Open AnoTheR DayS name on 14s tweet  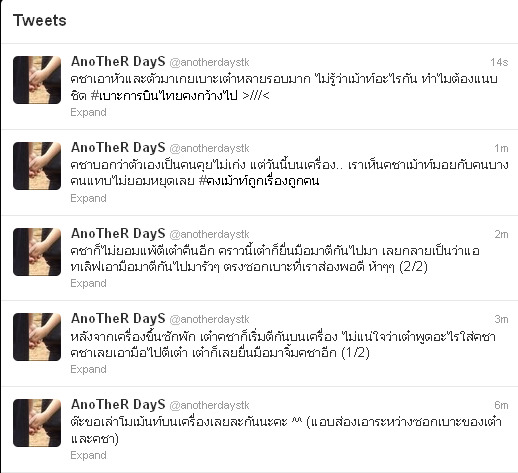pos(118,62)
